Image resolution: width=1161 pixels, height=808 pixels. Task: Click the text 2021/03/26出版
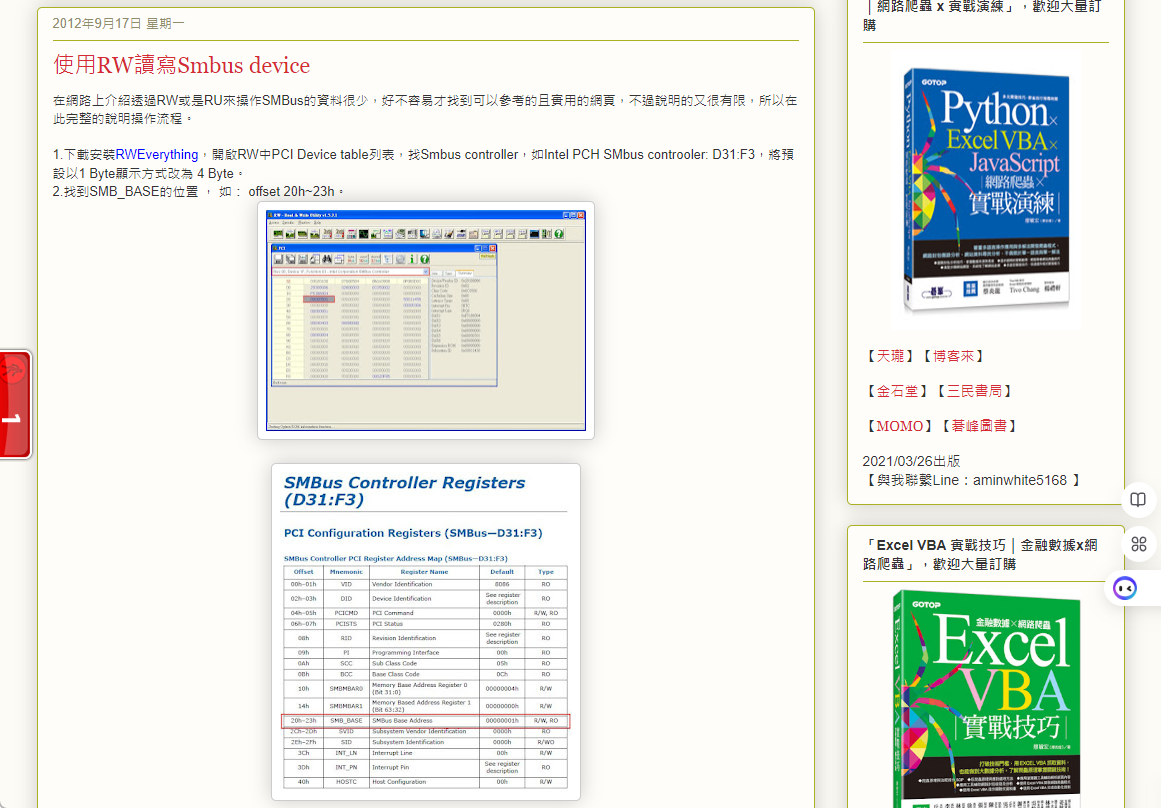(x=911, y=461)
